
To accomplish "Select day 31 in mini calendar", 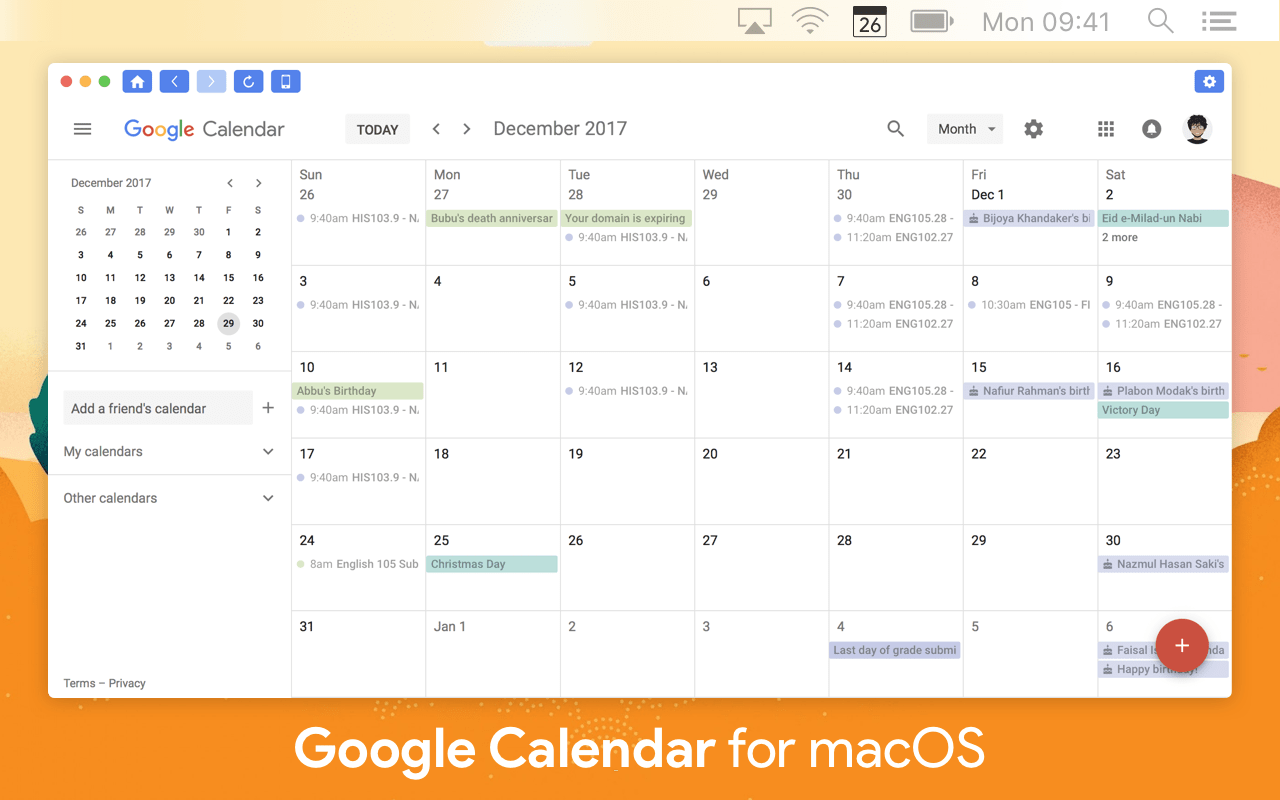I will 81,346.
